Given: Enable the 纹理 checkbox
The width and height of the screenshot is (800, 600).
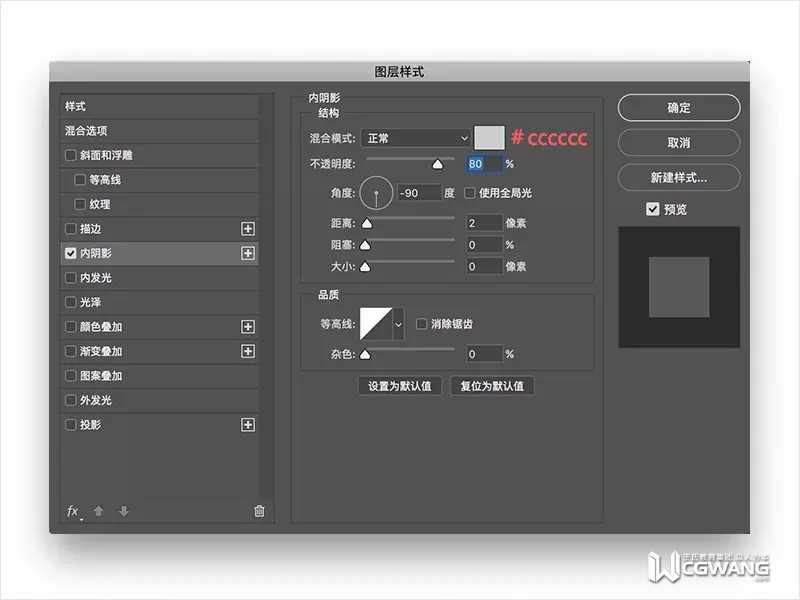Looking at the screenshot, I should pyautogui.click(x=80, y=204).
